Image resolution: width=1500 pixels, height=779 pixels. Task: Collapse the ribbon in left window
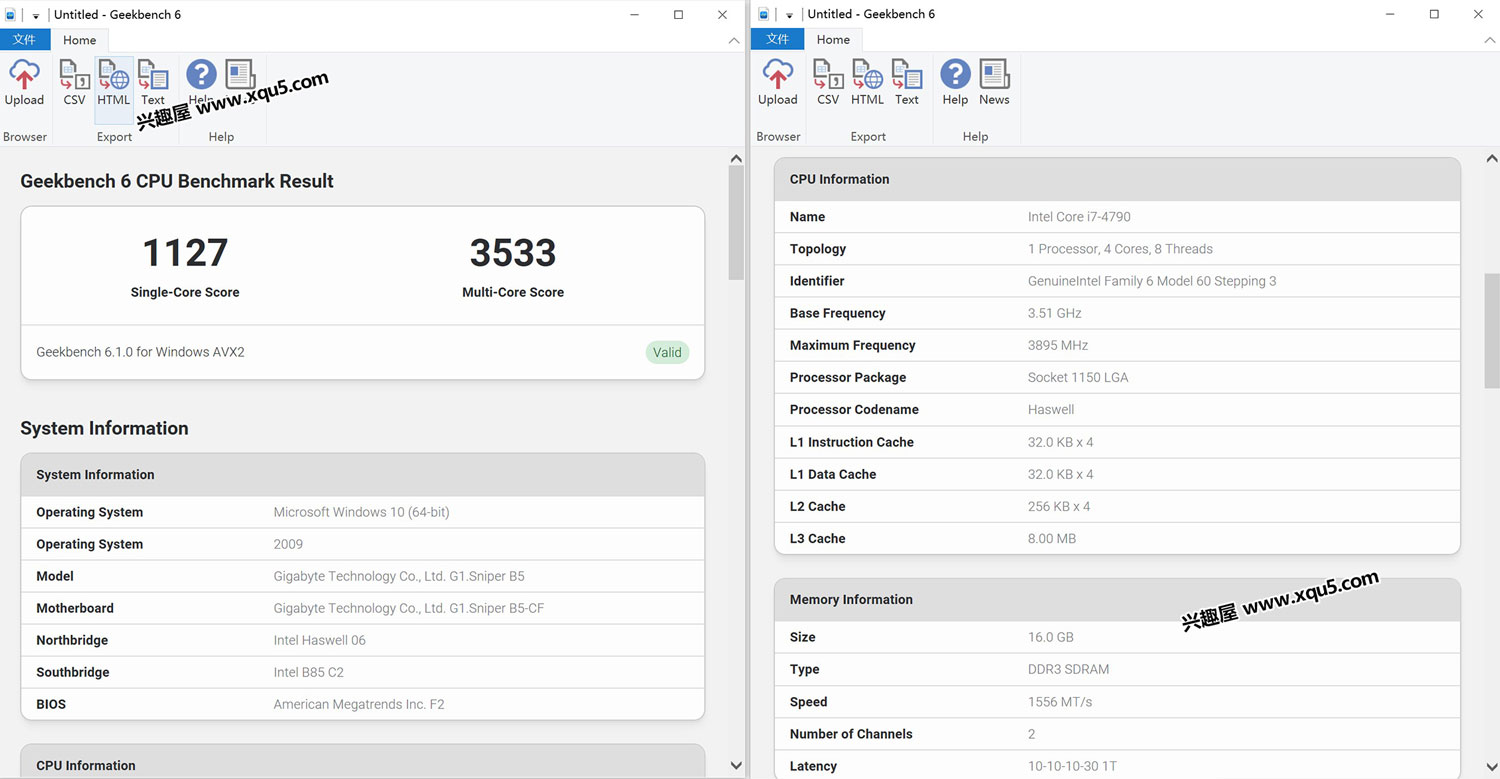734,41
